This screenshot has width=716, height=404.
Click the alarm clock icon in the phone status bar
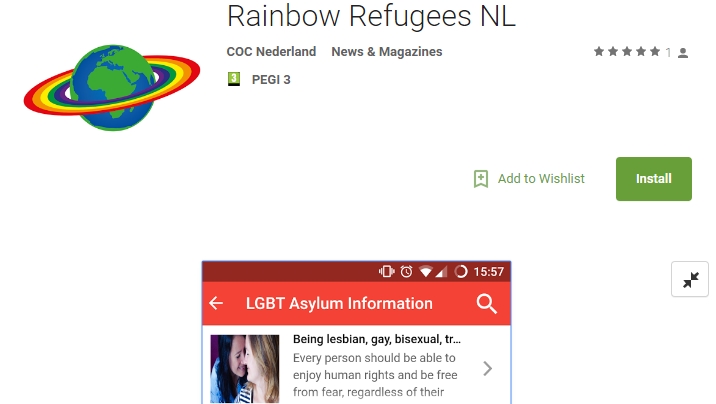click(406, 272)
